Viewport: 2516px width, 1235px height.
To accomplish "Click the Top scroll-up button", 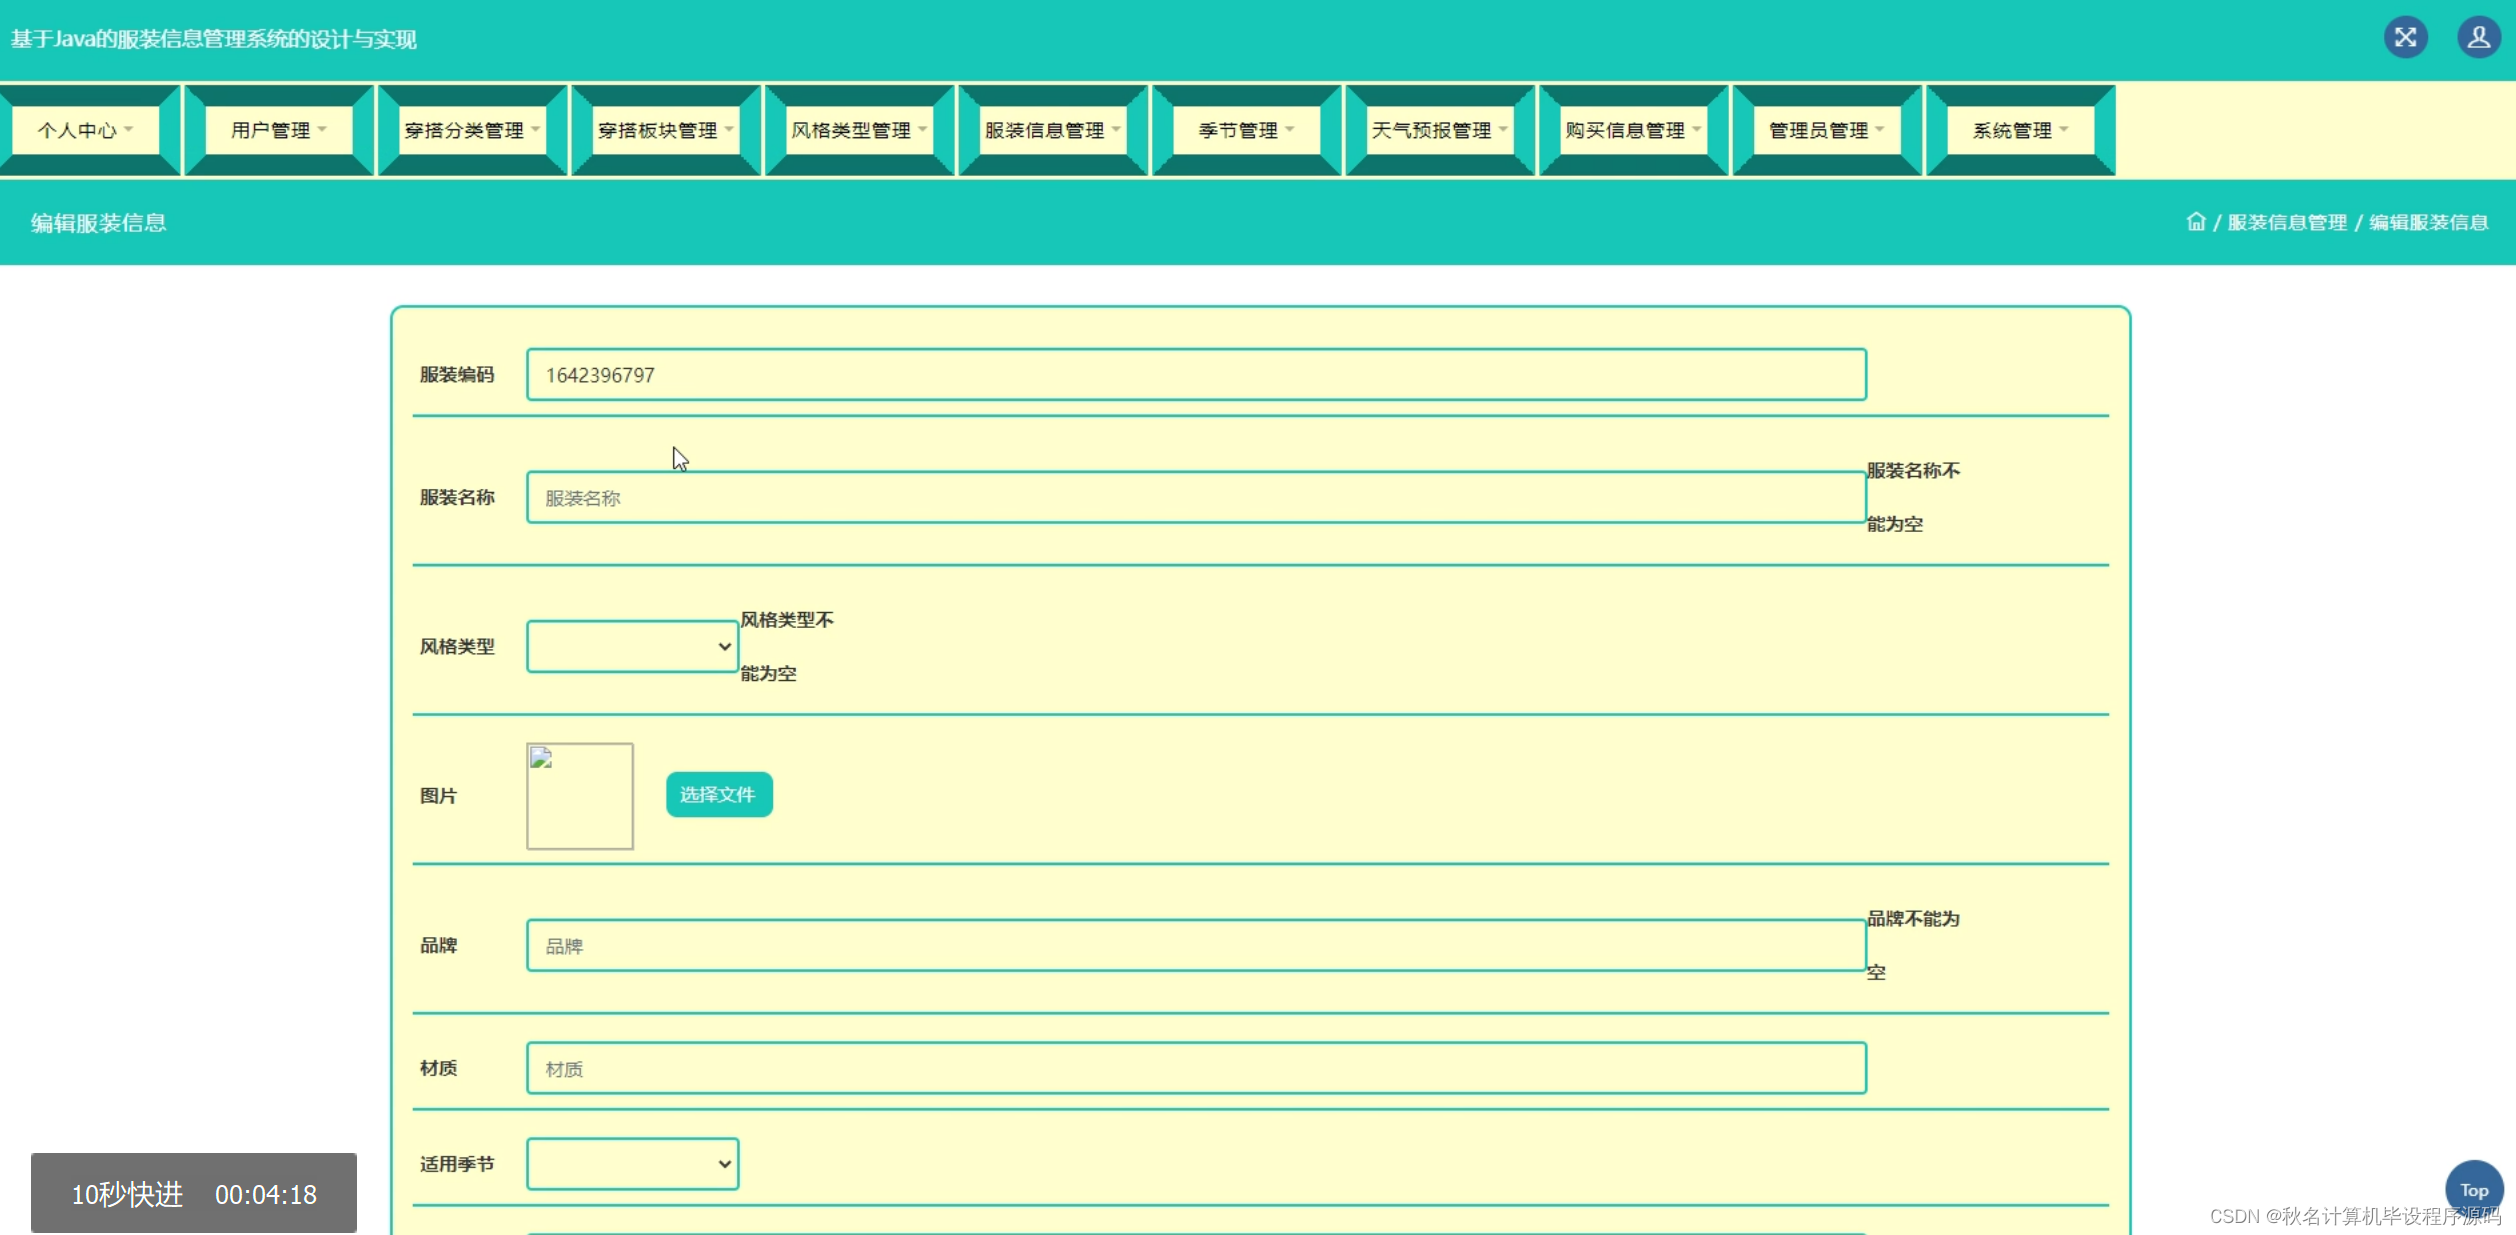I will [2473, 1189].
